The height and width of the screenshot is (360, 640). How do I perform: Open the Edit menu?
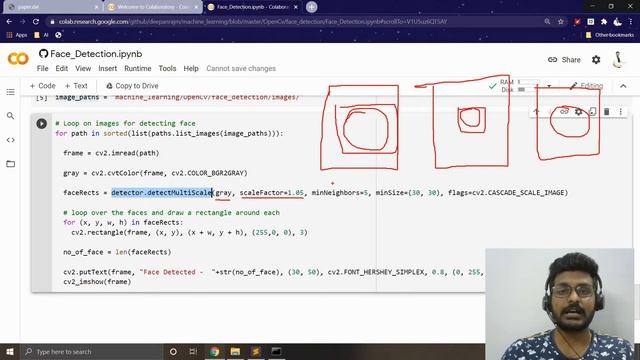(x=62, y=69)
